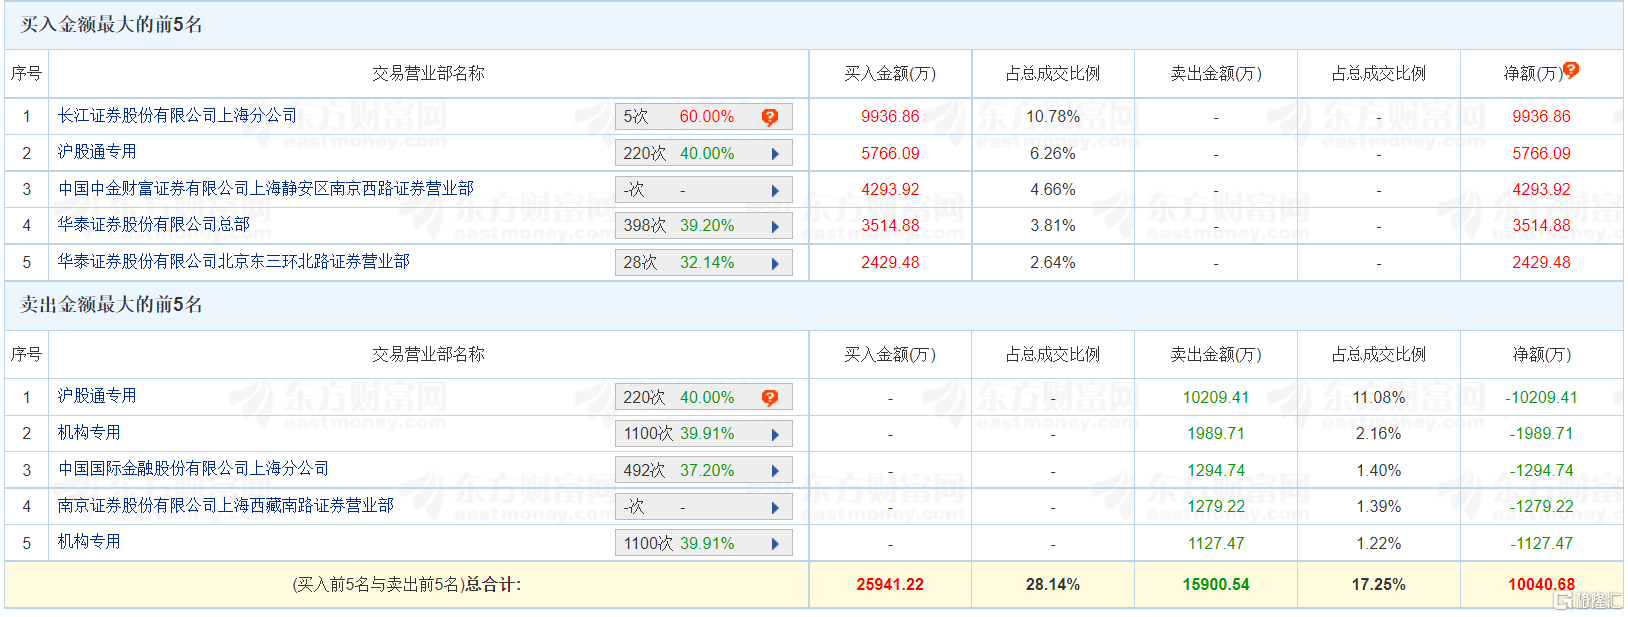Click total net amount 10040.68
1628x617 pixels.
1542,585
